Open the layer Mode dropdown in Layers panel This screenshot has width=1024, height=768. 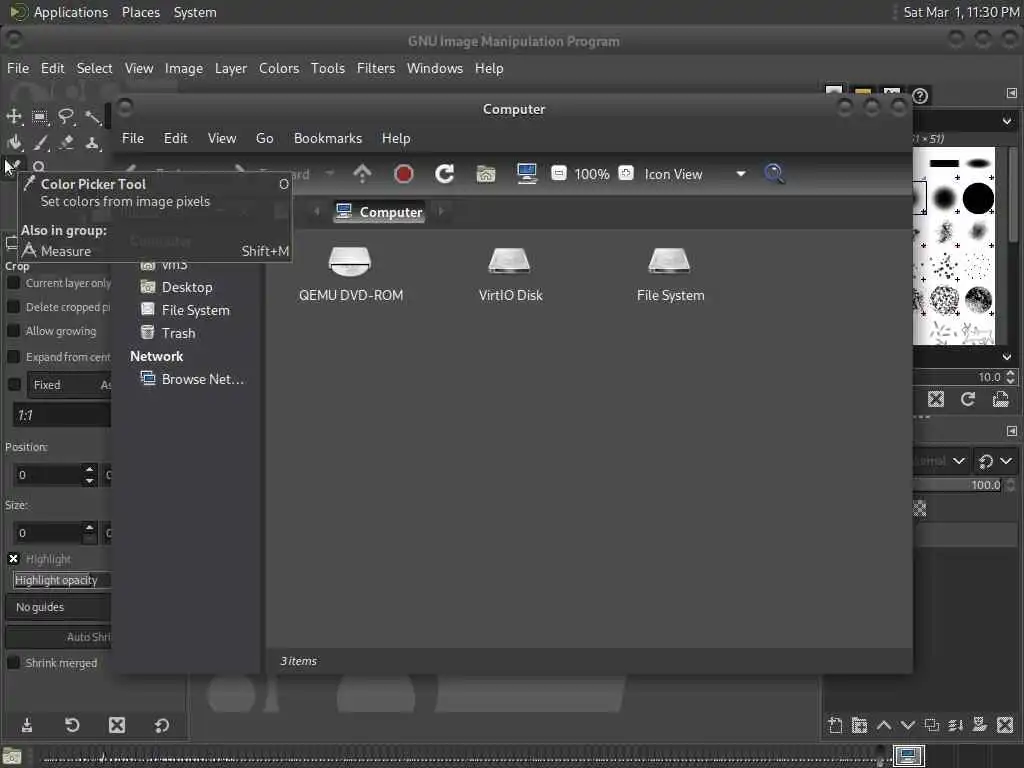click(941, 461)
